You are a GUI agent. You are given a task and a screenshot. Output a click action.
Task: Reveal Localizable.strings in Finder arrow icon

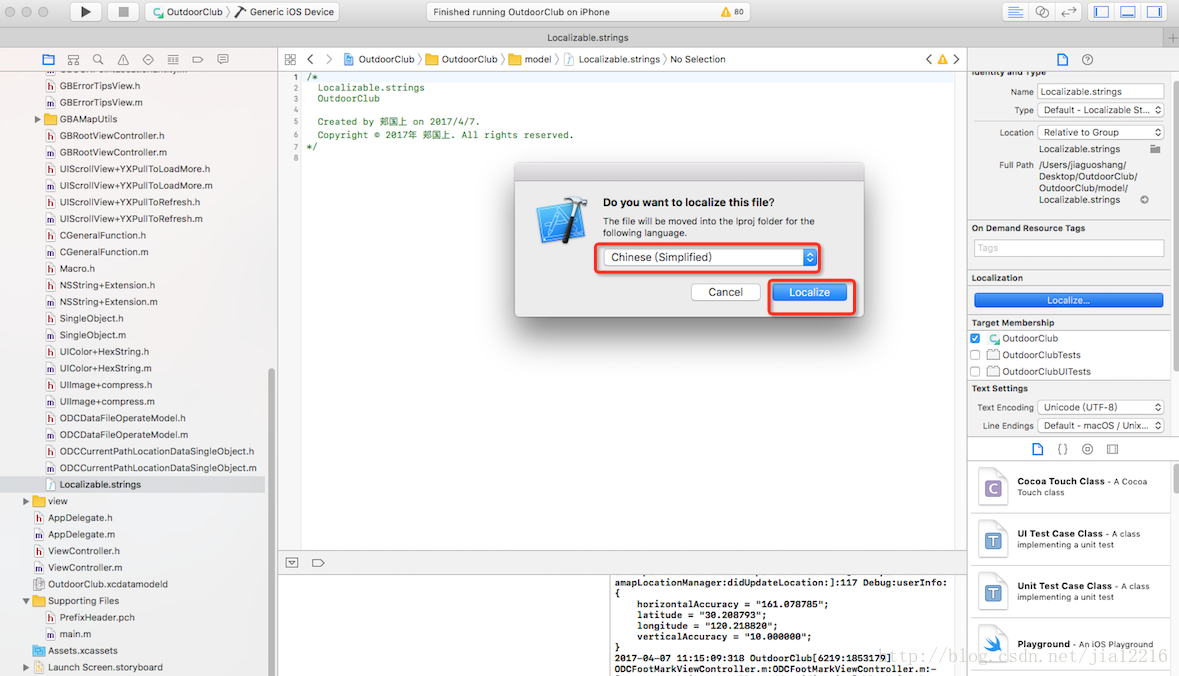pos(1144,200)
